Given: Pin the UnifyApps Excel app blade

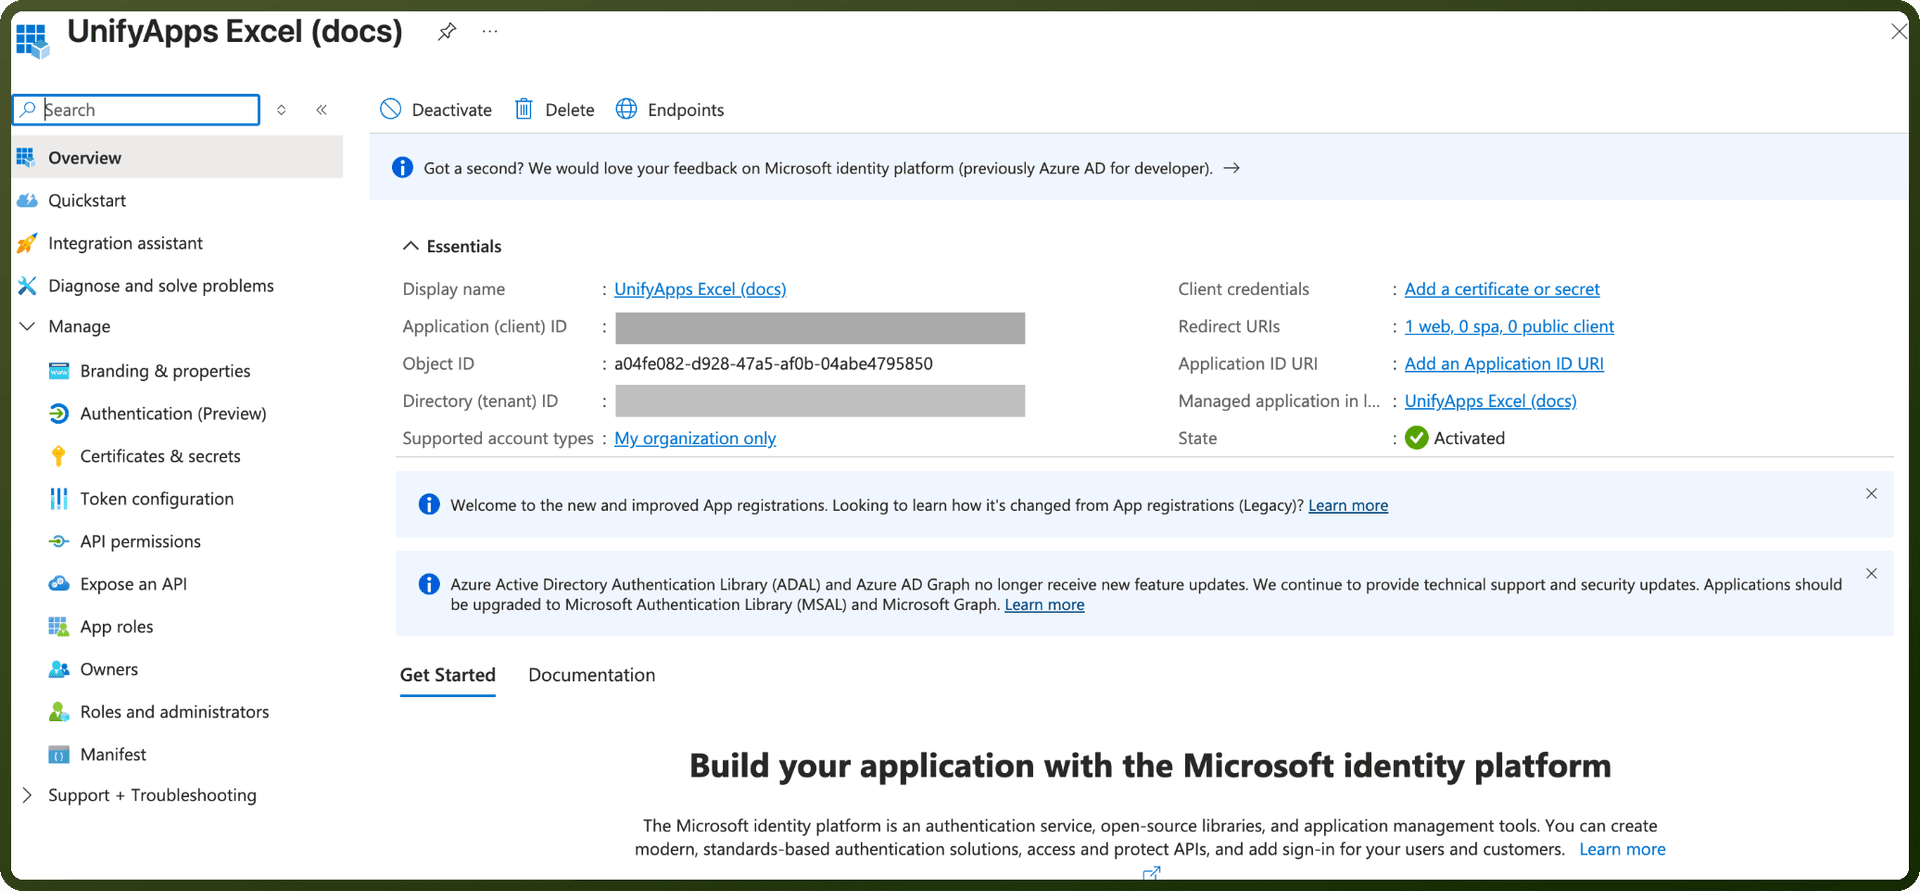Looking at the screenshot, I should click(447, 32).
